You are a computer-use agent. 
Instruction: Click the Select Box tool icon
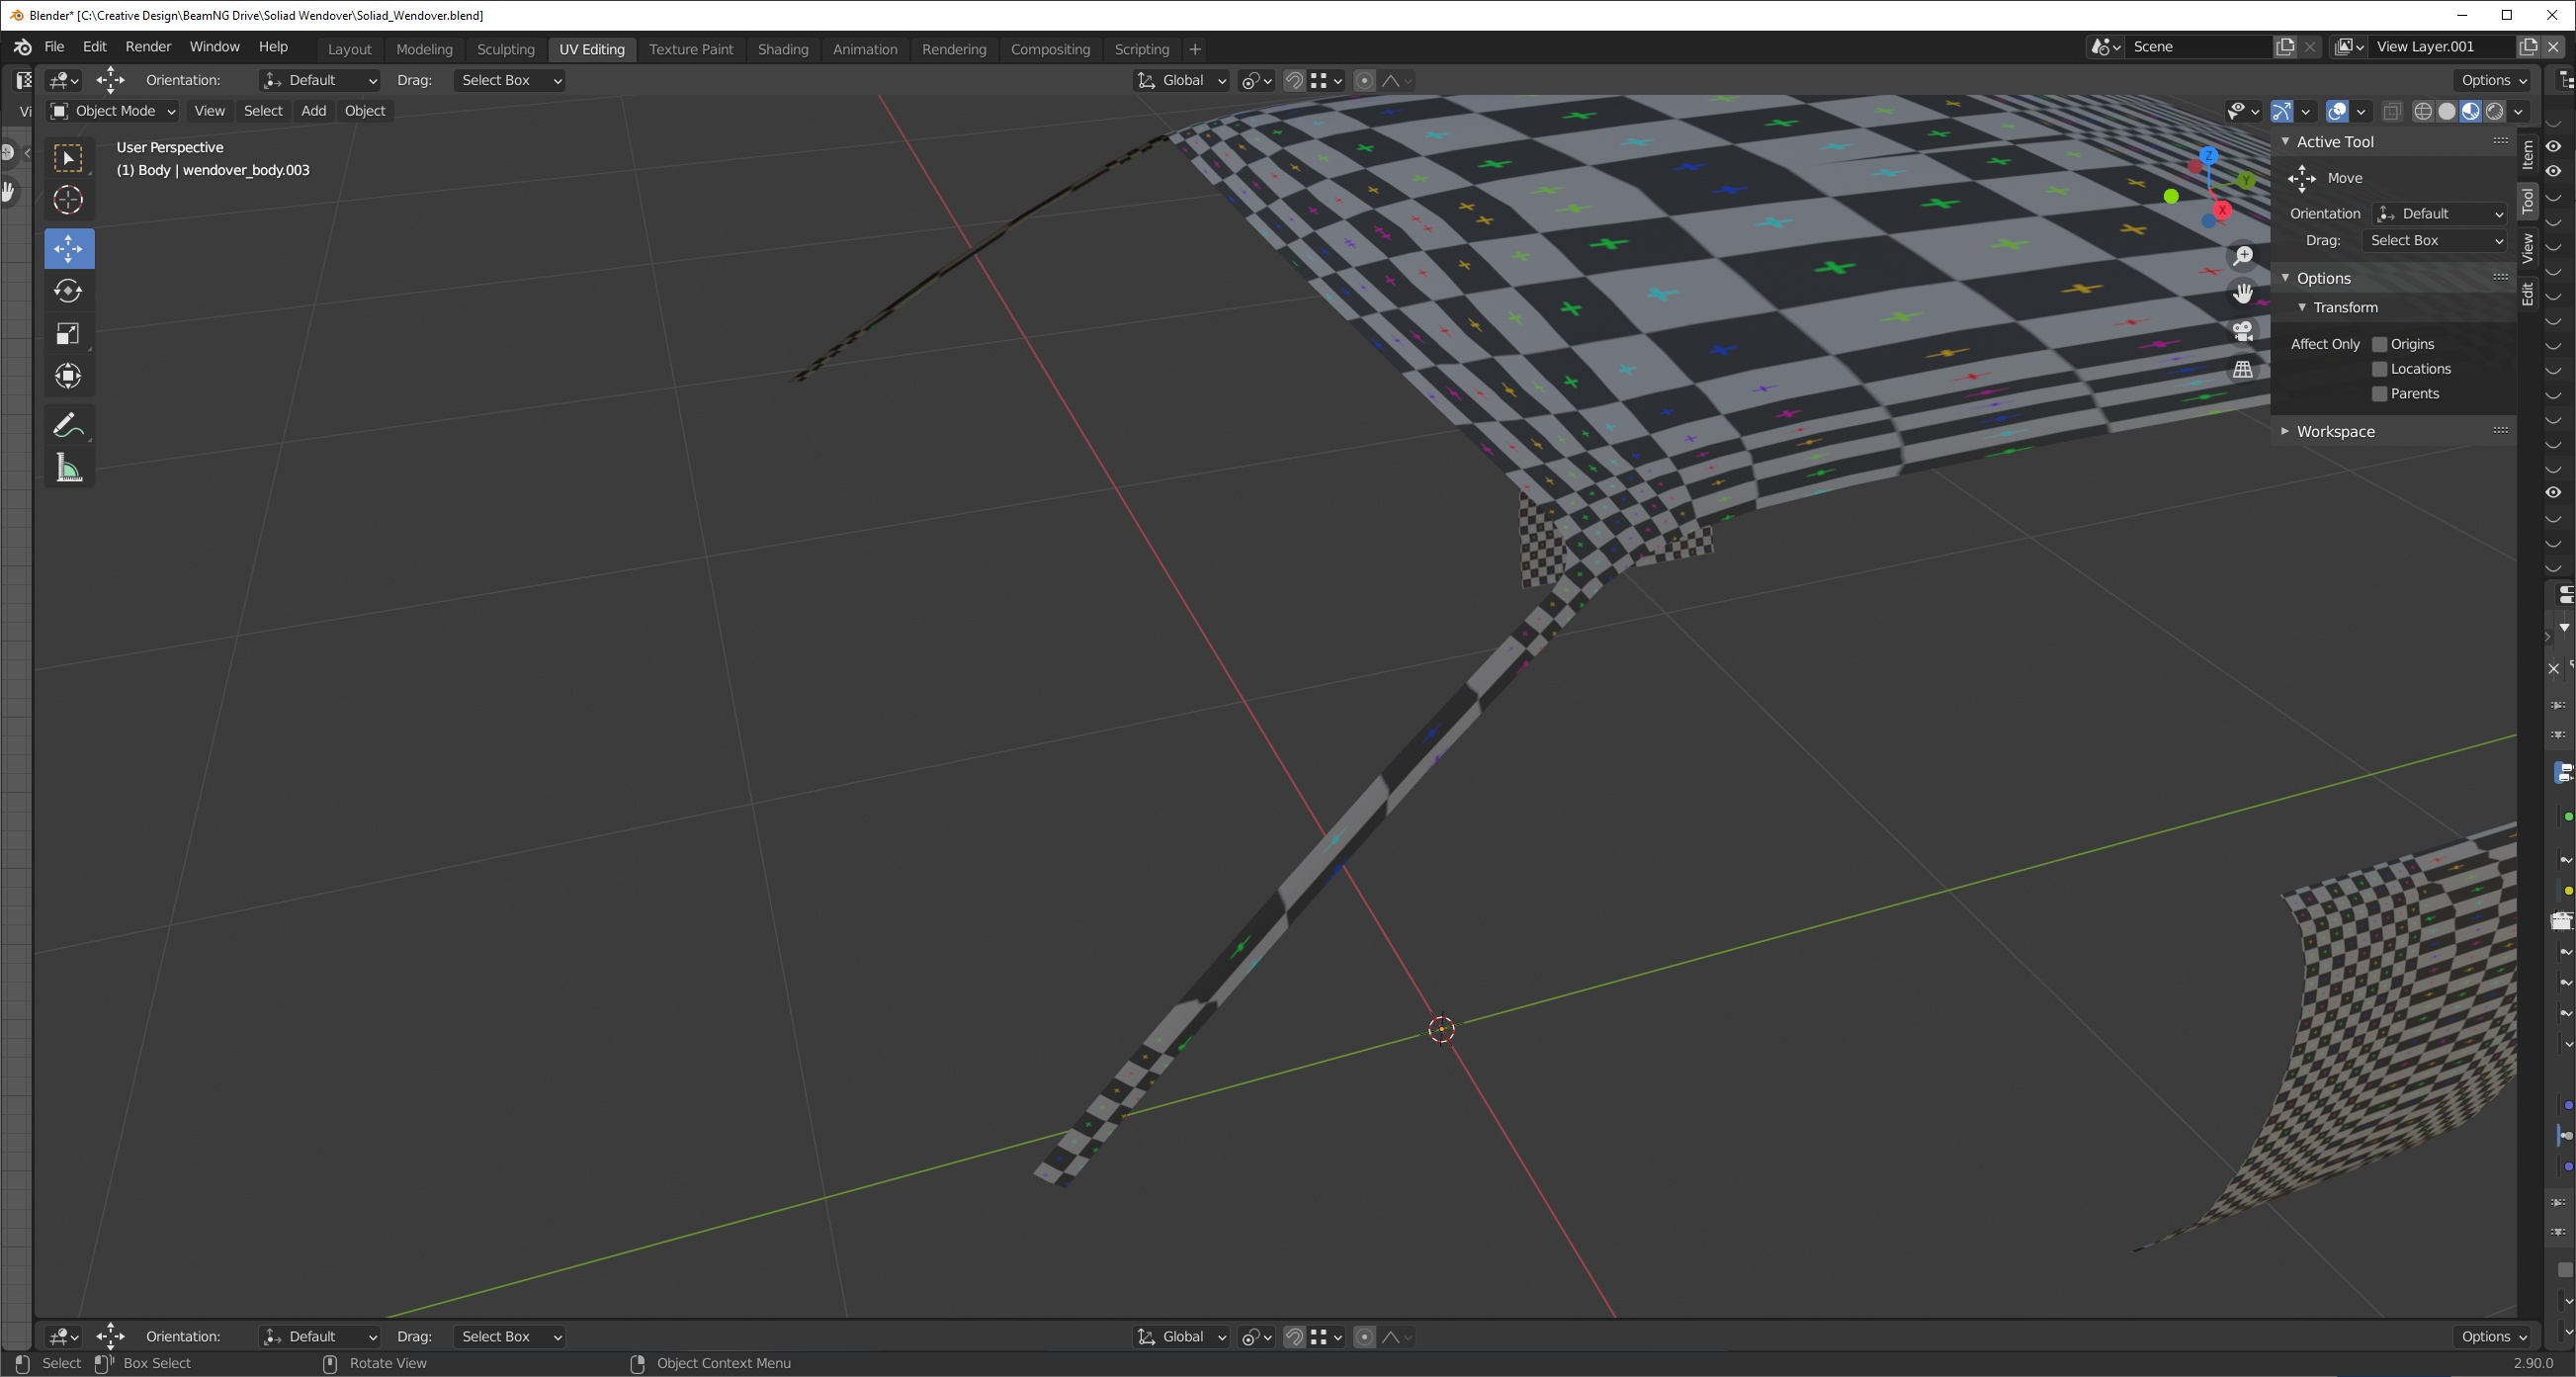coord(68,158)
